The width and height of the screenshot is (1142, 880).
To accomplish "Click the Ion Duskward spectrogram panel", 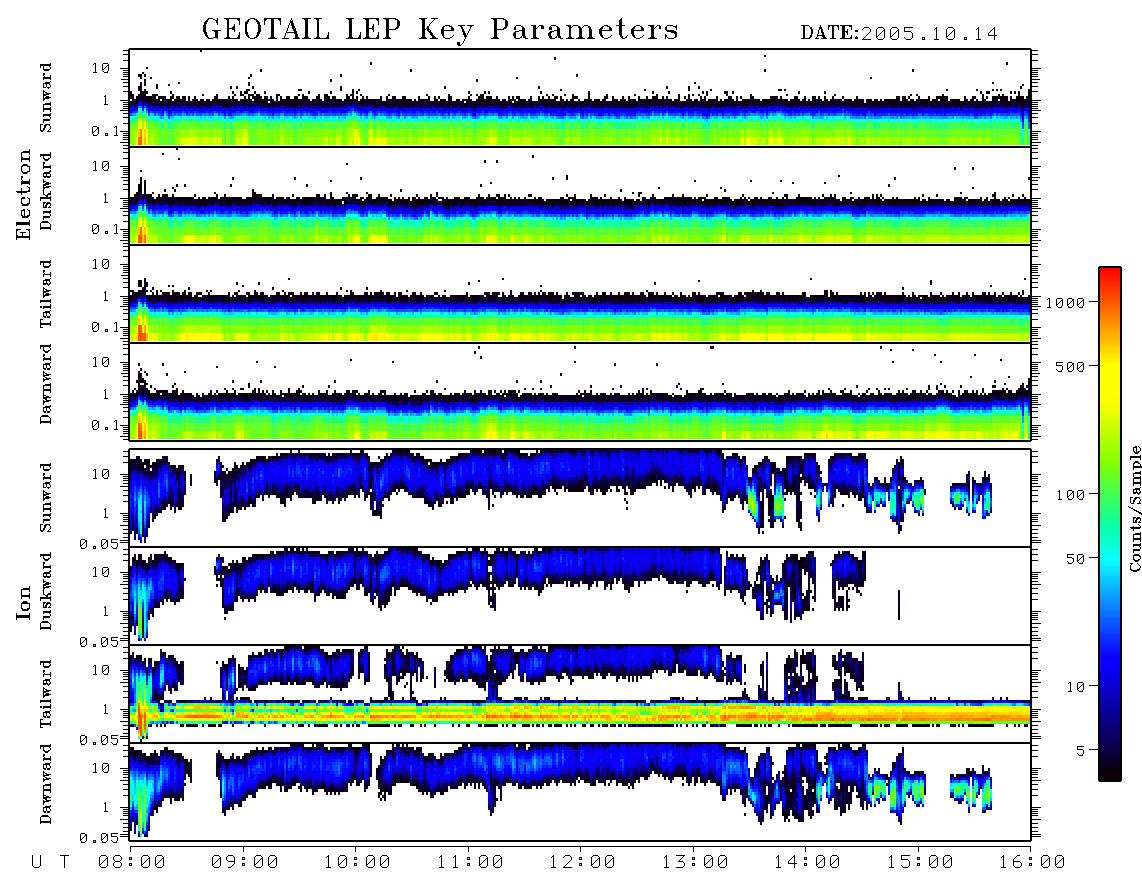I will pos(580,596).
